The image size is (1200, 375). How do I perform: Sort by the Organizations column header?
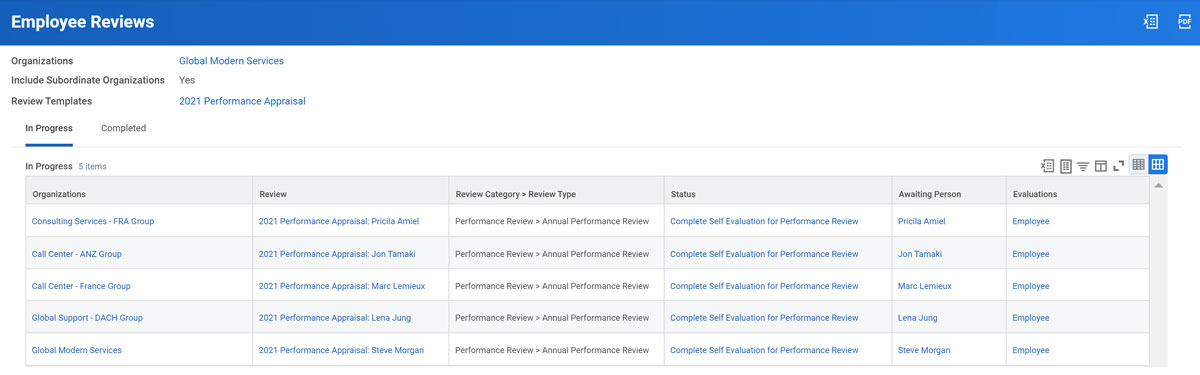coord(139,193)
